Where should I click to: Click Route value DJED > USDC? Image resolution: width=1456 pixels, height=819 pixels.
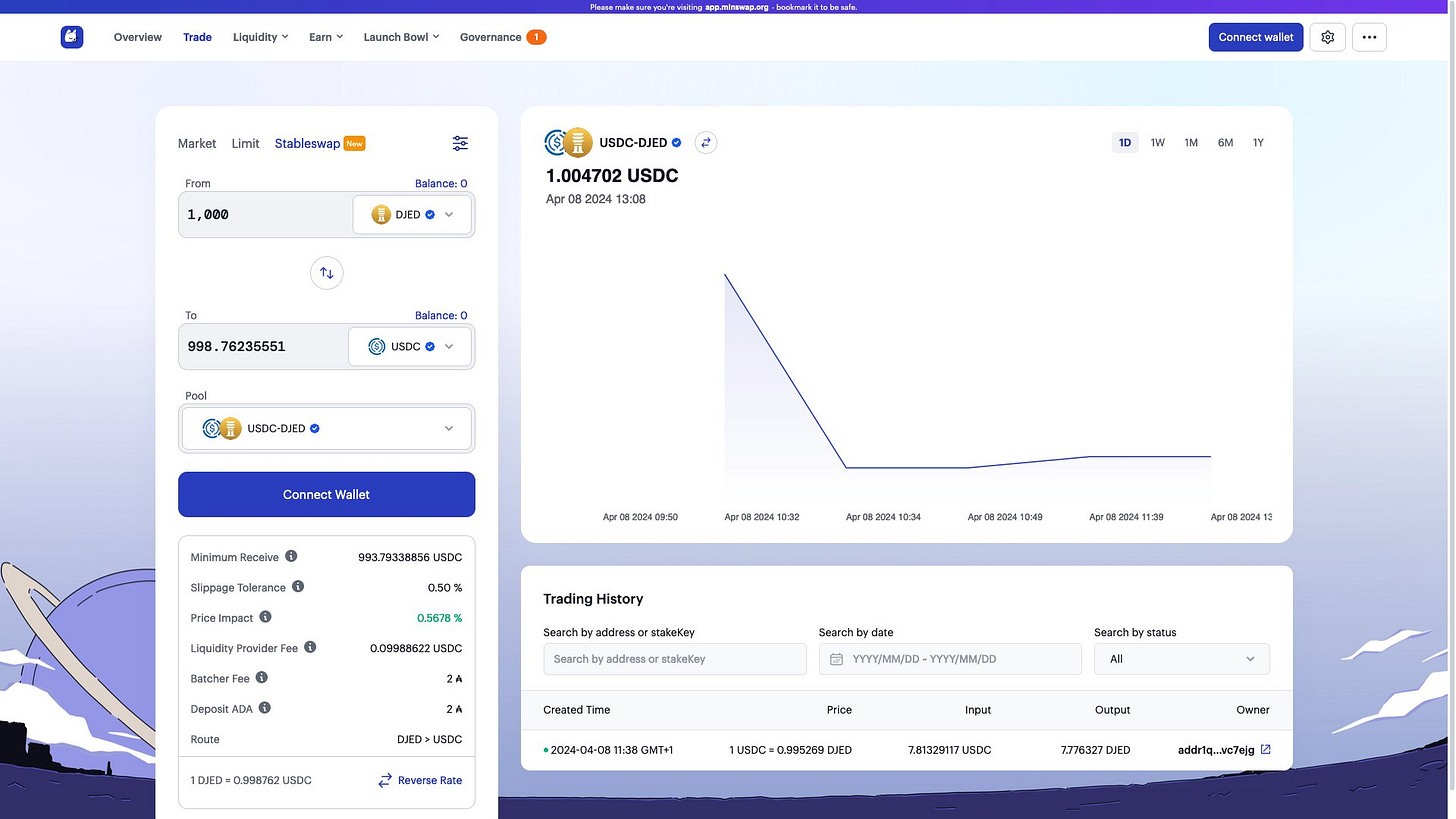(429, 739)
